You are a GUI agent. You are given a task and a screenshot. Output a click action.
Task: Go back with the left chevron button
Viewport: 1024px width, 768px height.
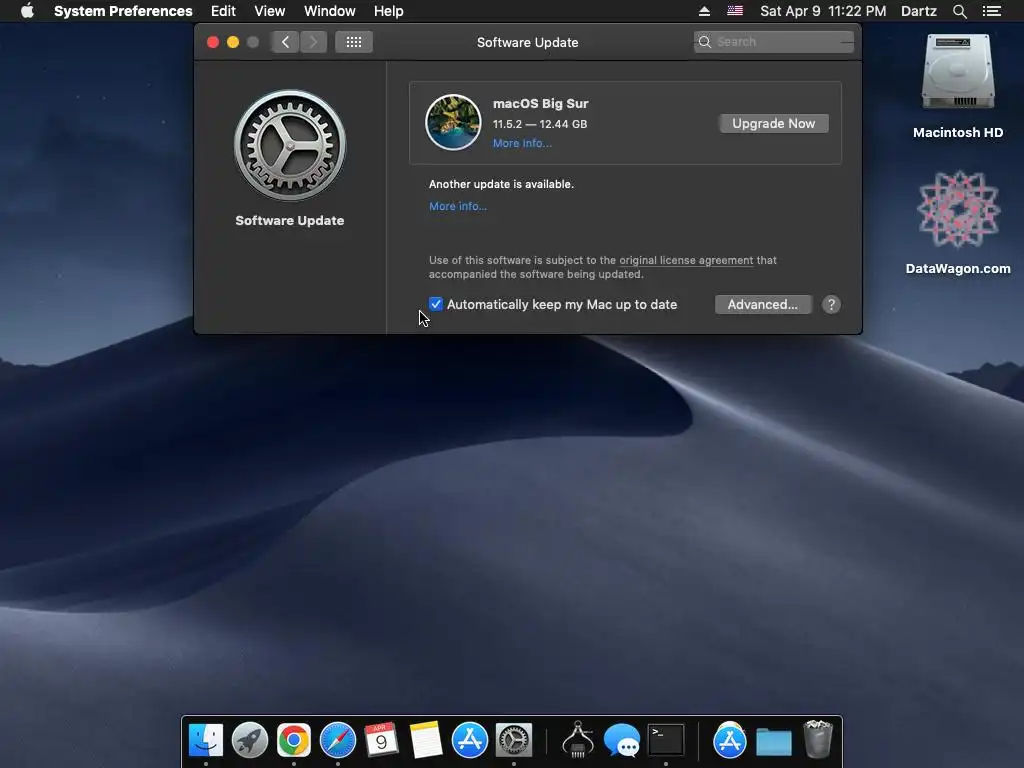(x=285, y=42)
